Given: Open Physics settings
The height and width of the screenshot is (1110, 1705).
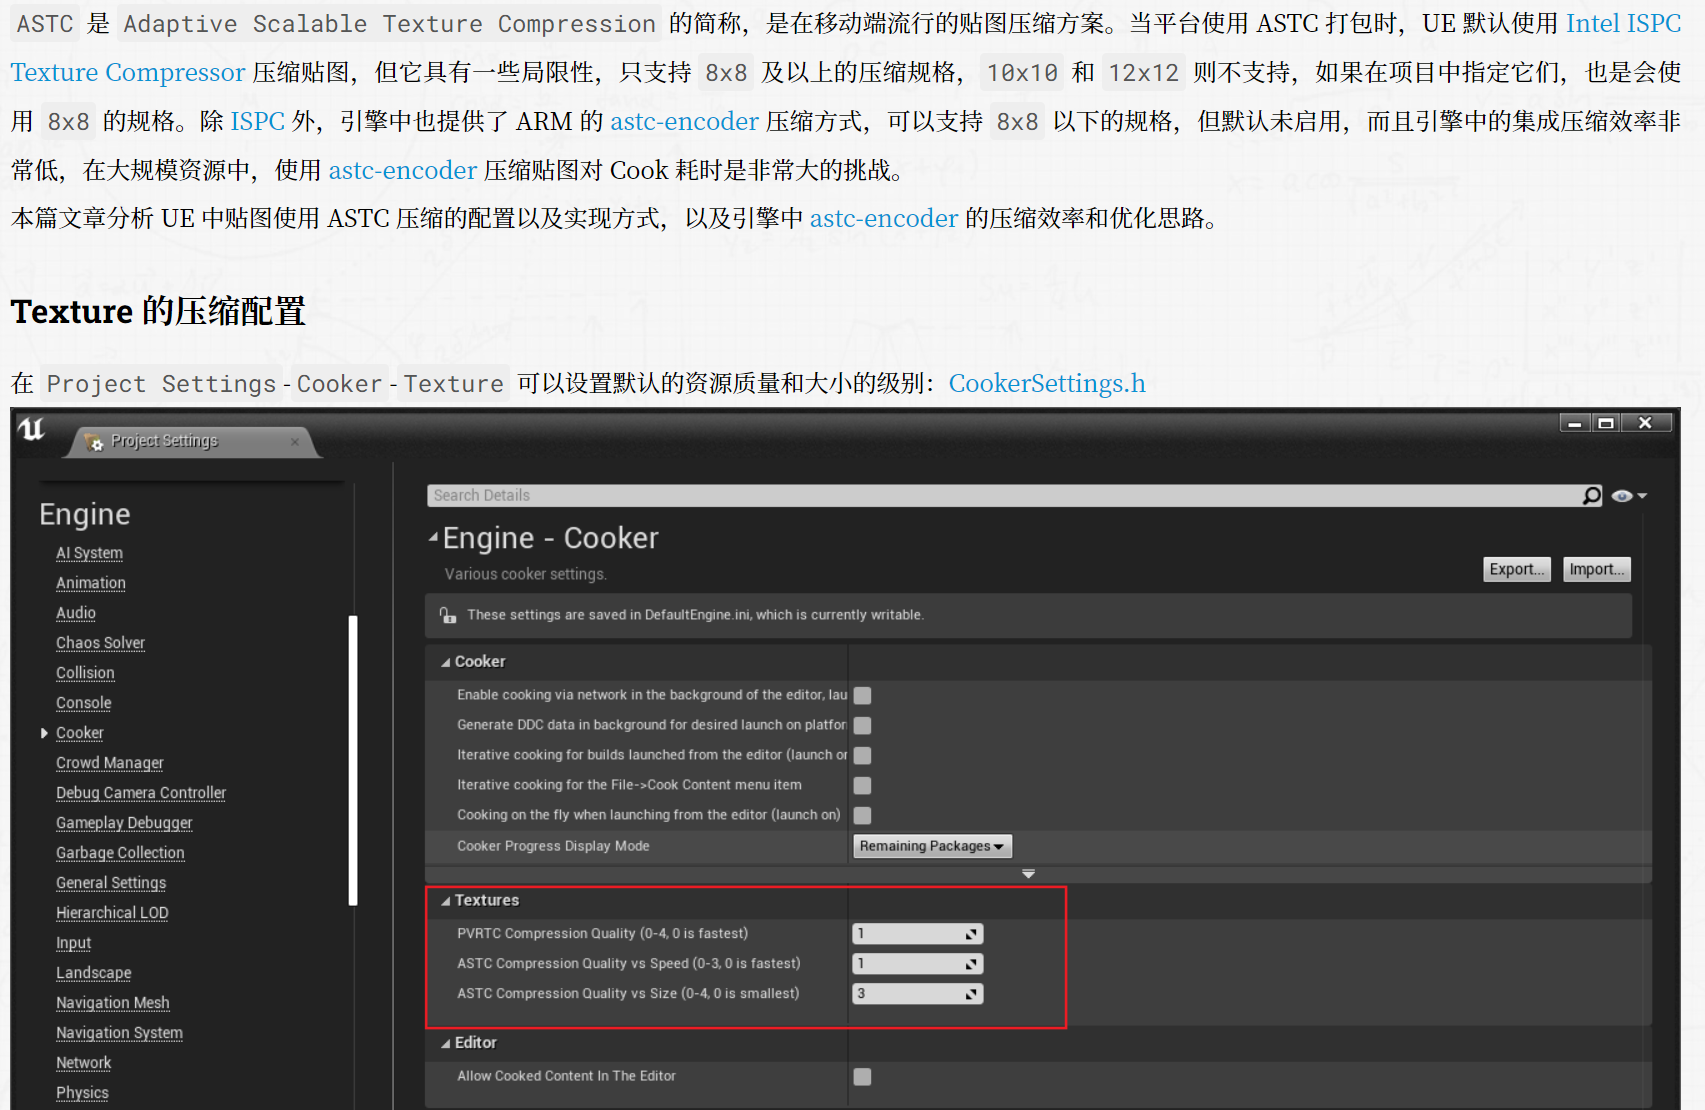Looking at the screenshot, I should tap(82, 1093).
